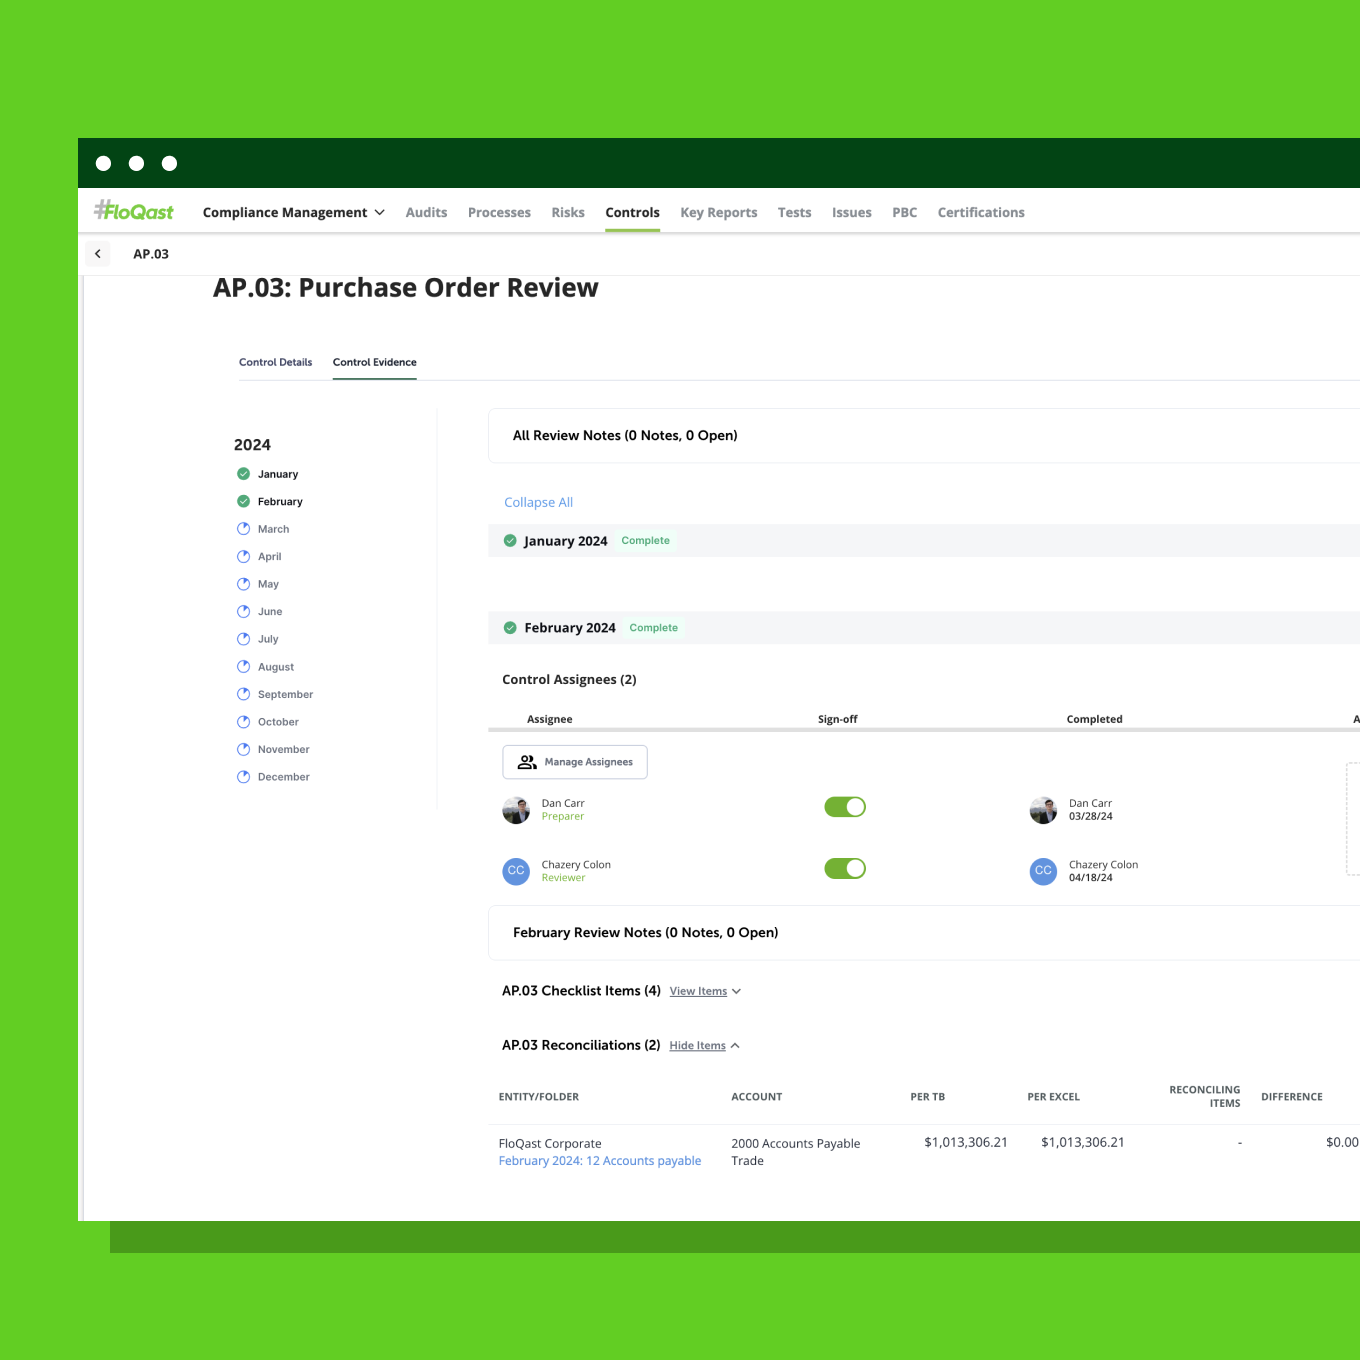Click the green check icon next to January
Screen dimensions: 1360x1360
click(x=243, y=474)
